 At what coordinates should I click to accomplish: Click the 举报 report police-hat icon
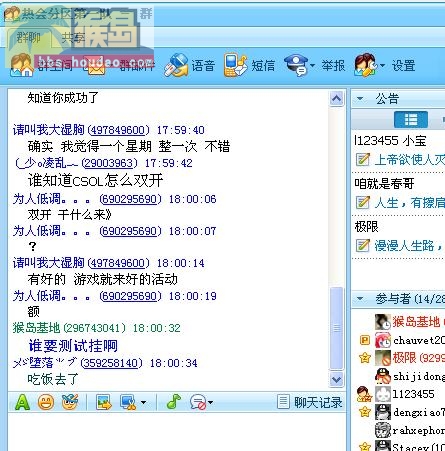[296, 65]
